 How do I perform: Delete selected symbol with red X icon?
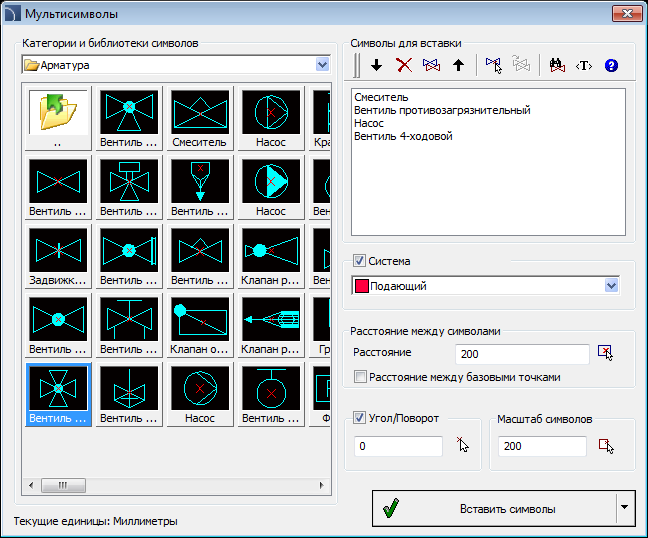[404, 65]
